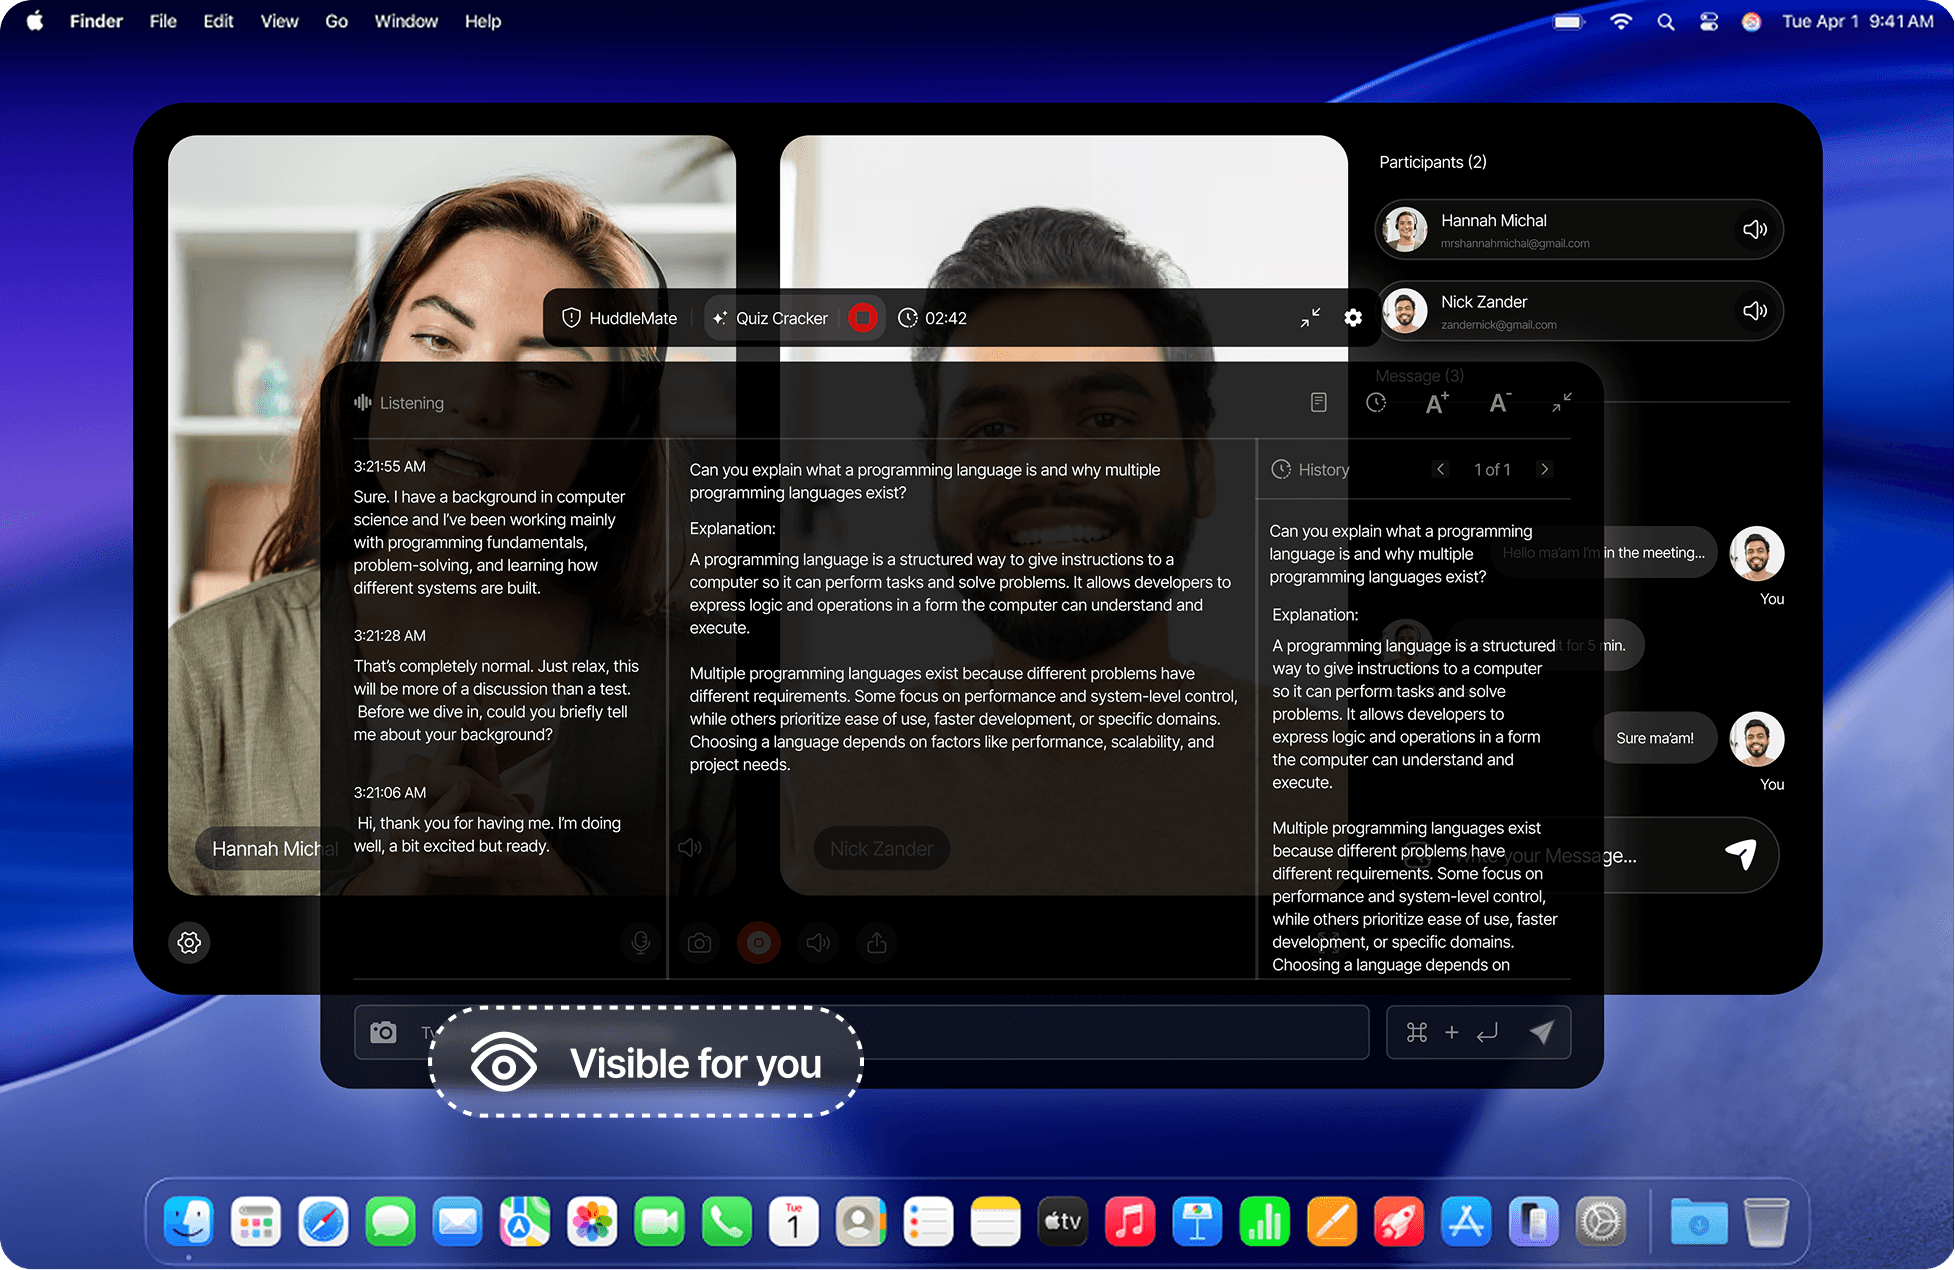Mute Hannah Michal's speaker in participants
1955x1270 pixels.
pos(1754,230)
